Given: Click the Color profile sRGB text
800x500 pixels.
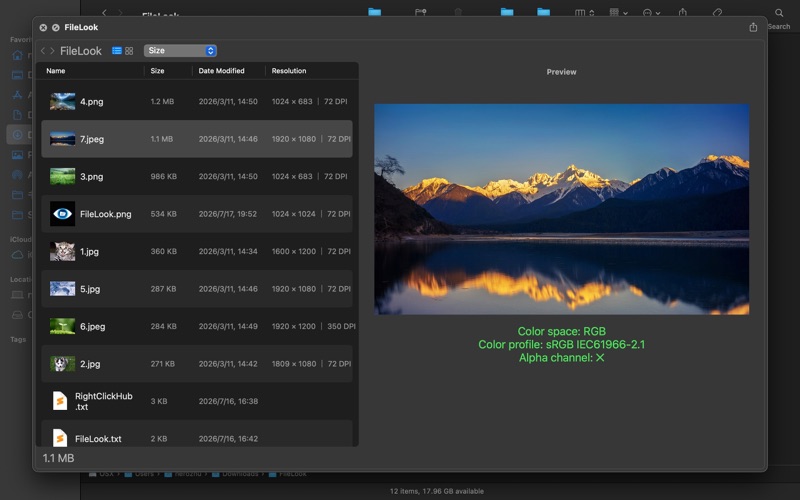Looking at the screenshot, I should click(561, 345).
